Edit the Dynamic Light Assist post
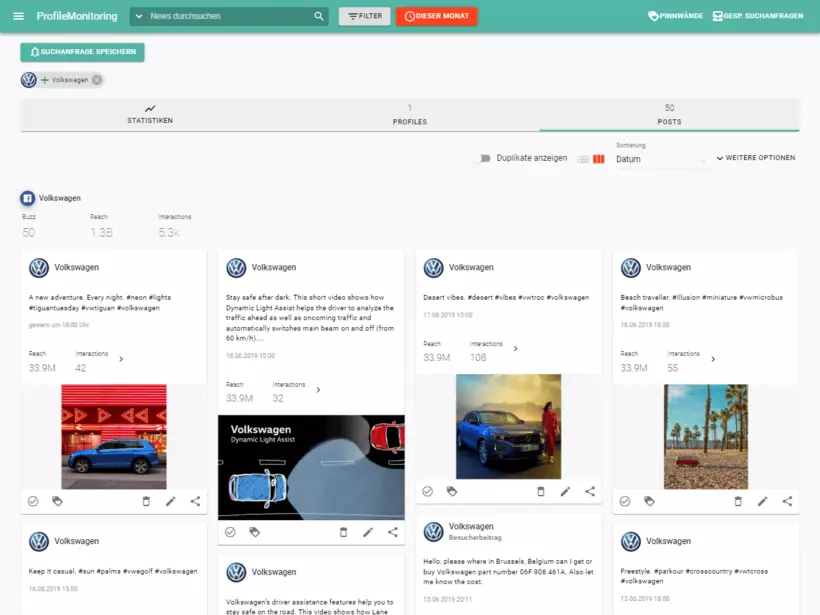 coord(368,532)
